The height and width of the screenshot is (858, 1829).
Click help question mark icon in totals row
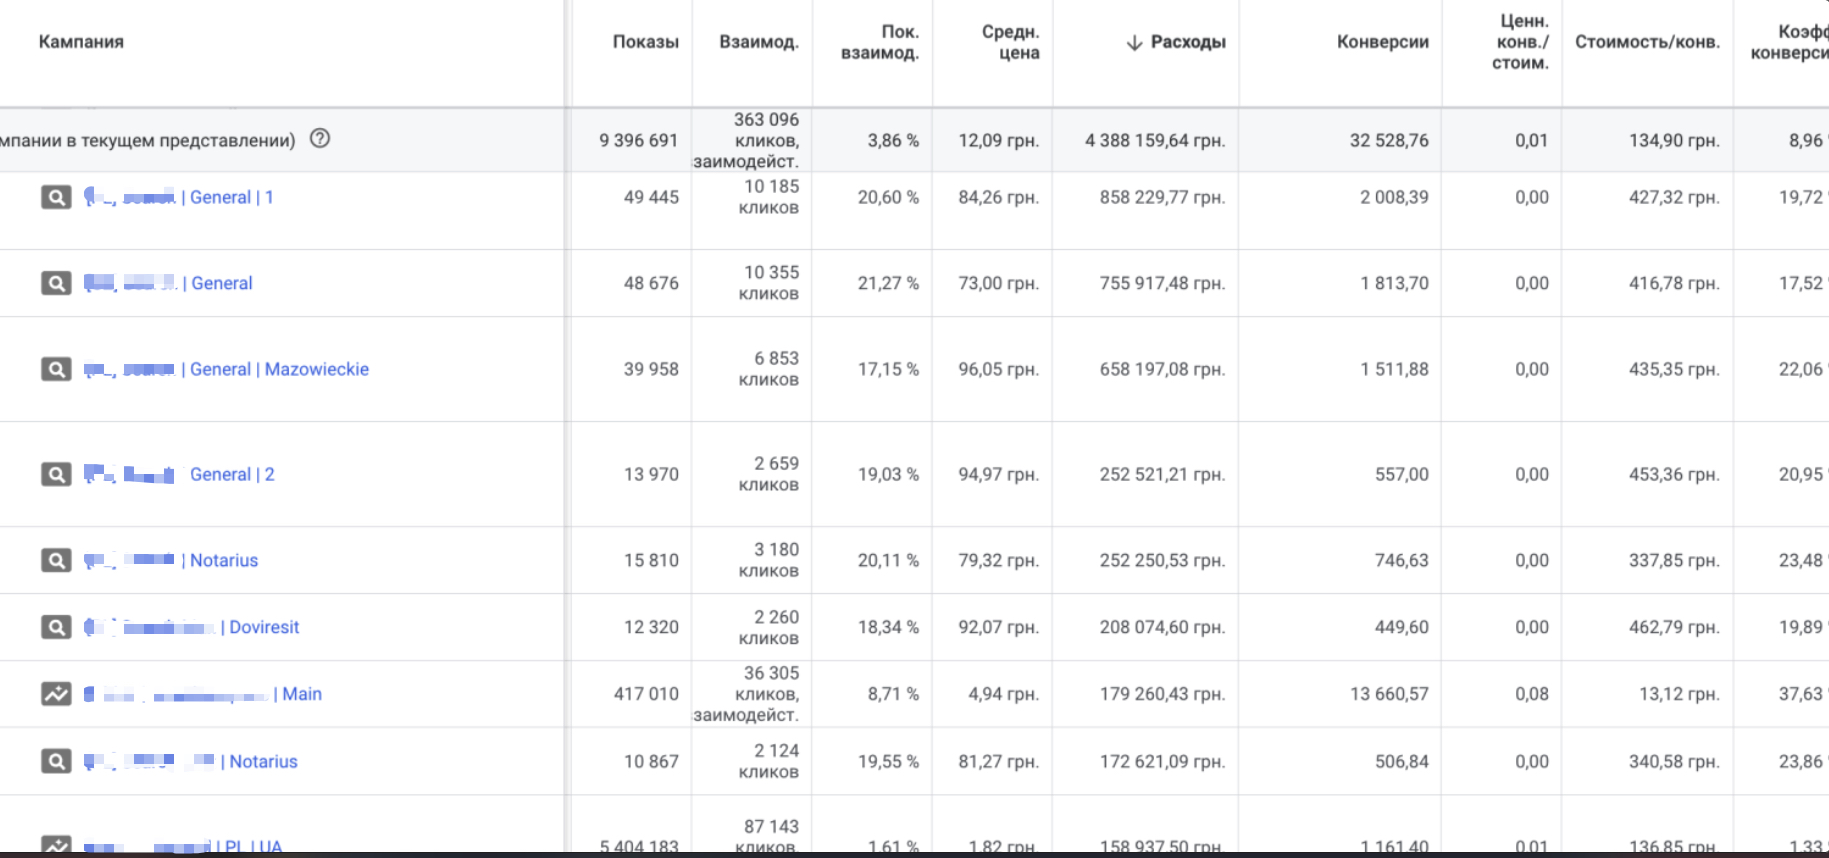320,139
